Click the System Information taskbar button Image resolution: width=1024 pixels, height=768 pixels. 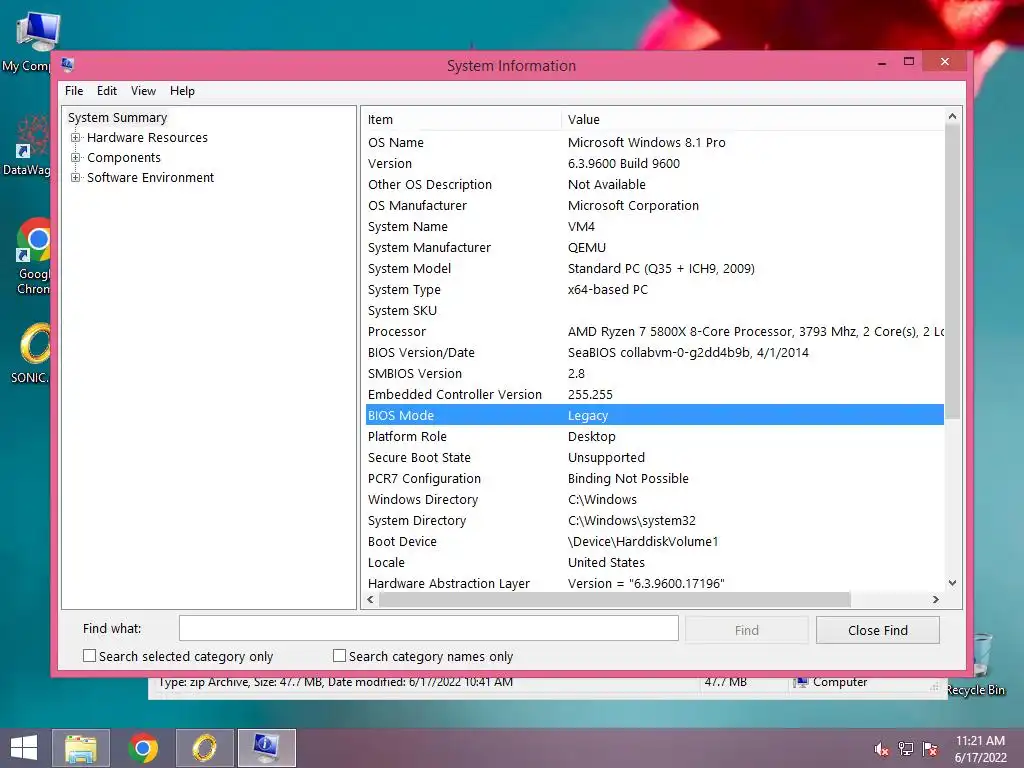click(x=266, y=748)
